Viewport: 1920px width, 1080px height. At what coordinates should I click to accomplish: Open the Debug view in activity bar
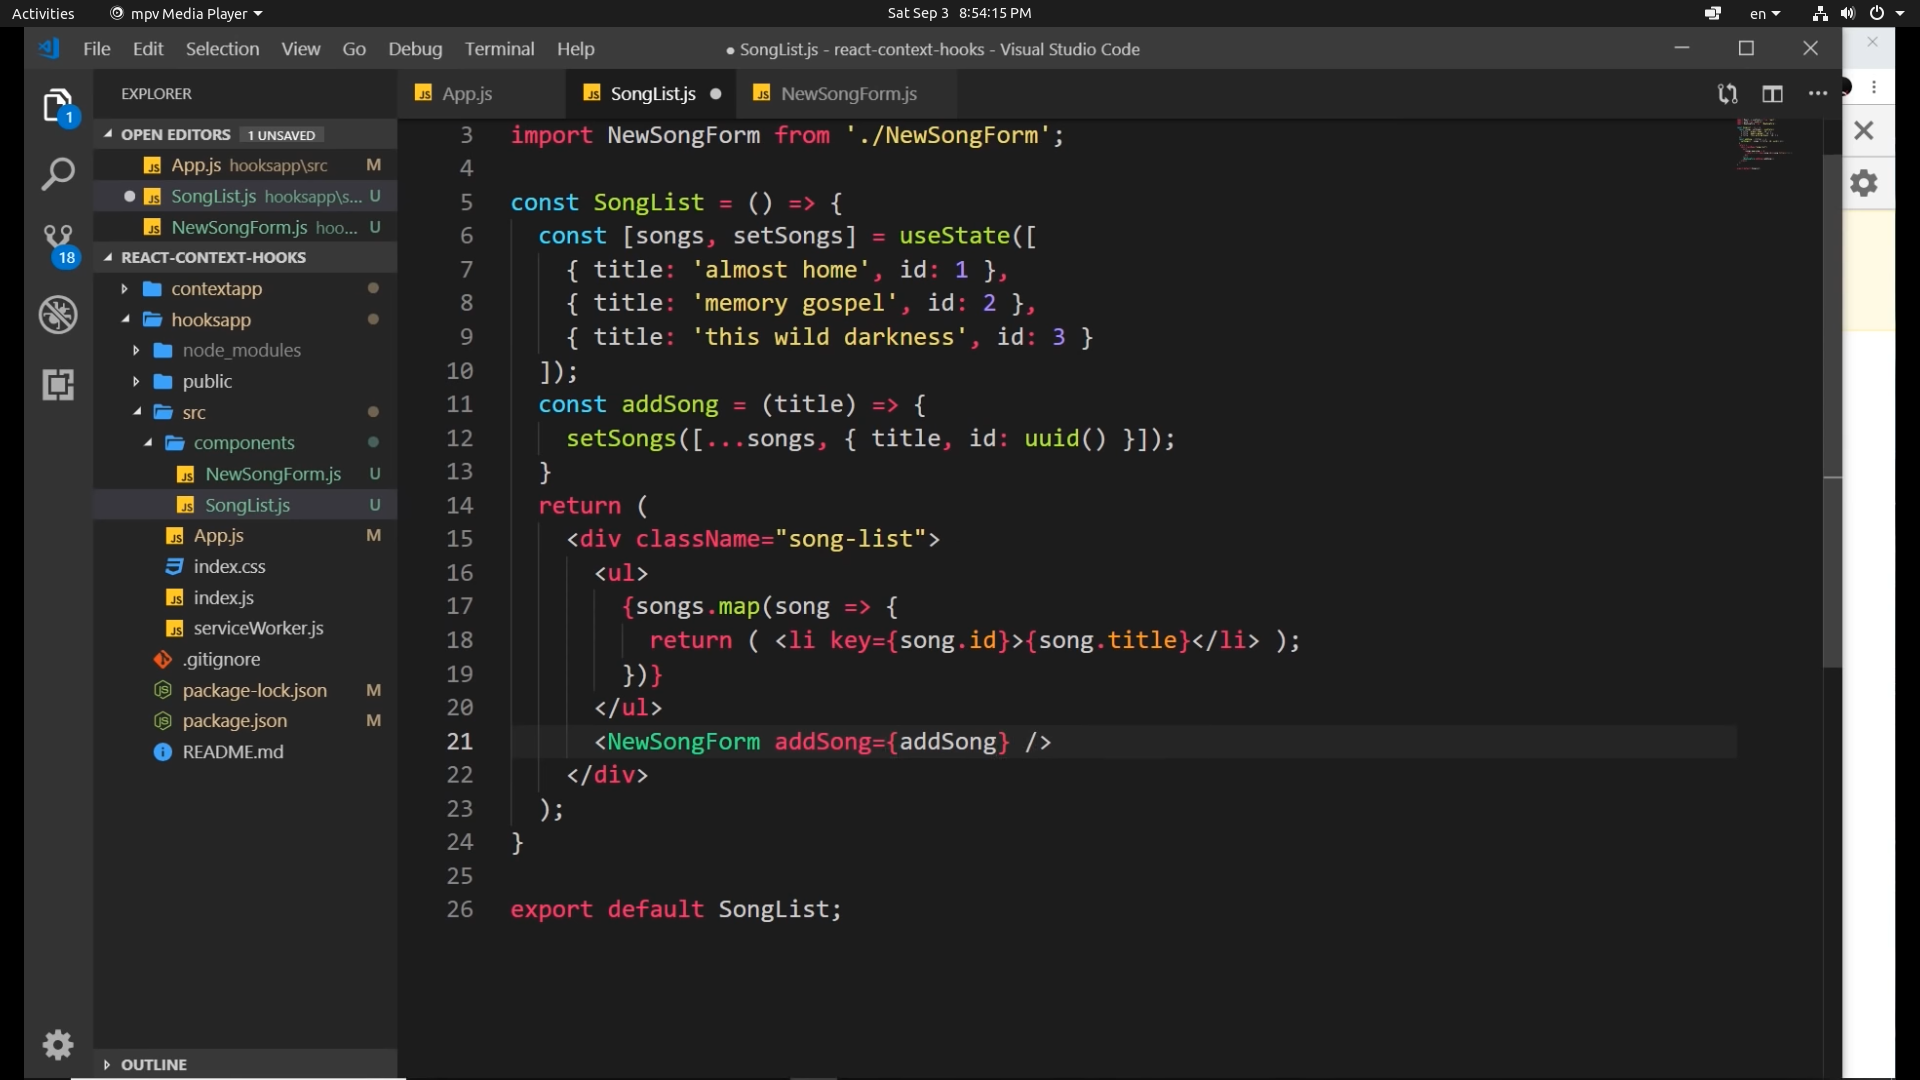point(58,315)
